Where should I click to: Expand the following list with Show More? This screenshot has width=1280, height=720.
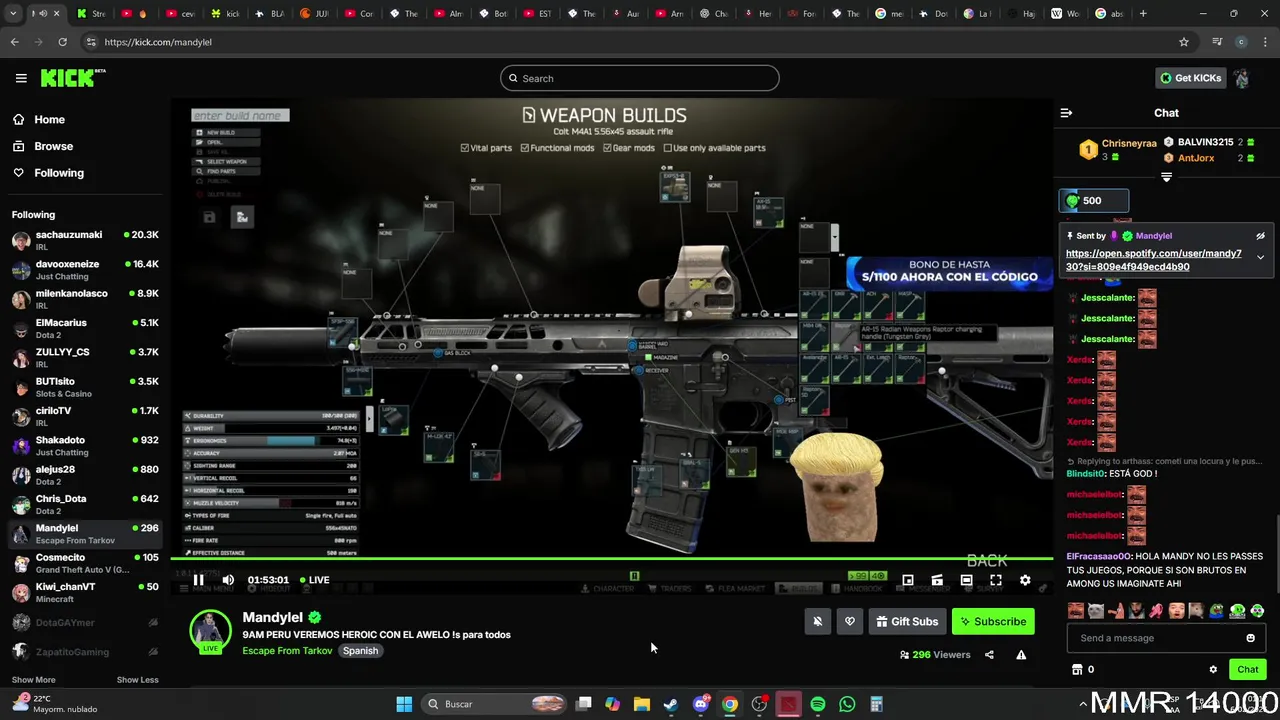pos(34,680)
